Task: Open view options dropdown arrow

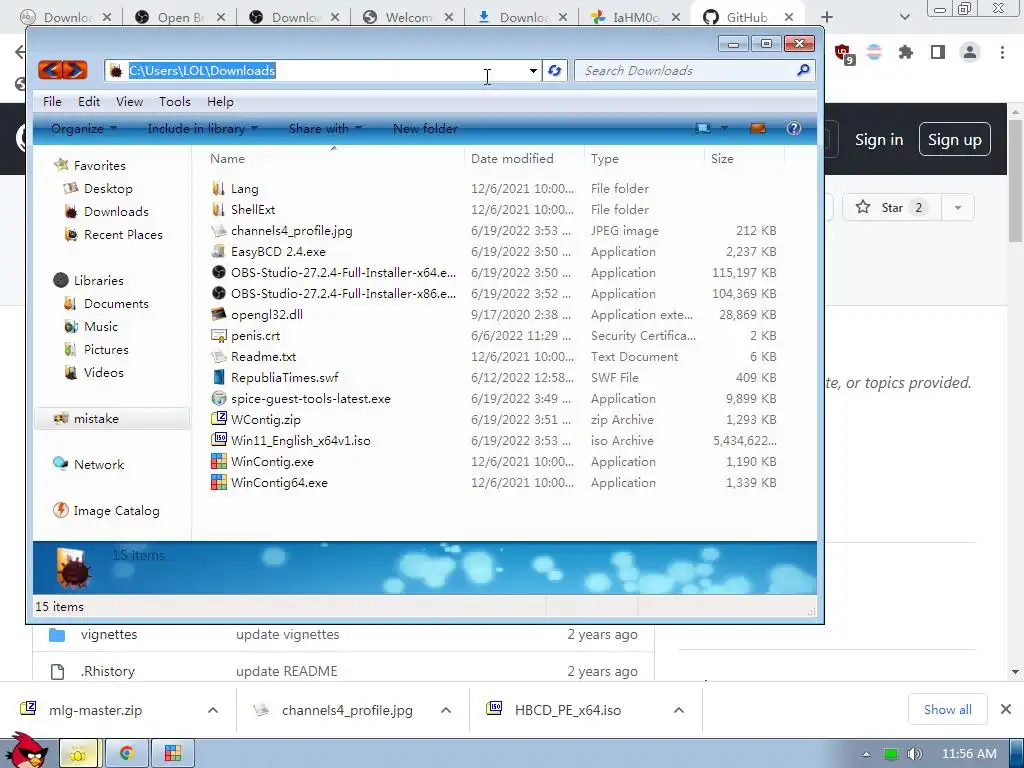Action: coord(724,128)
